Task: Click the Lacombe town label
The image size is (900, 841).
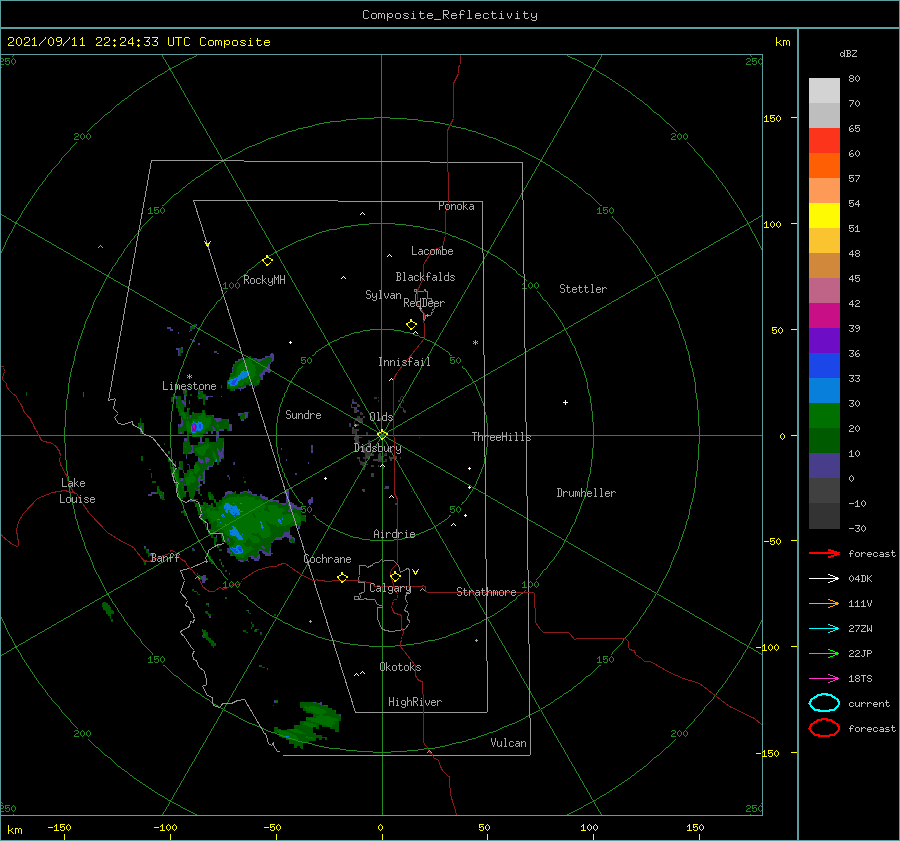Action: click(x=432, y=251)
